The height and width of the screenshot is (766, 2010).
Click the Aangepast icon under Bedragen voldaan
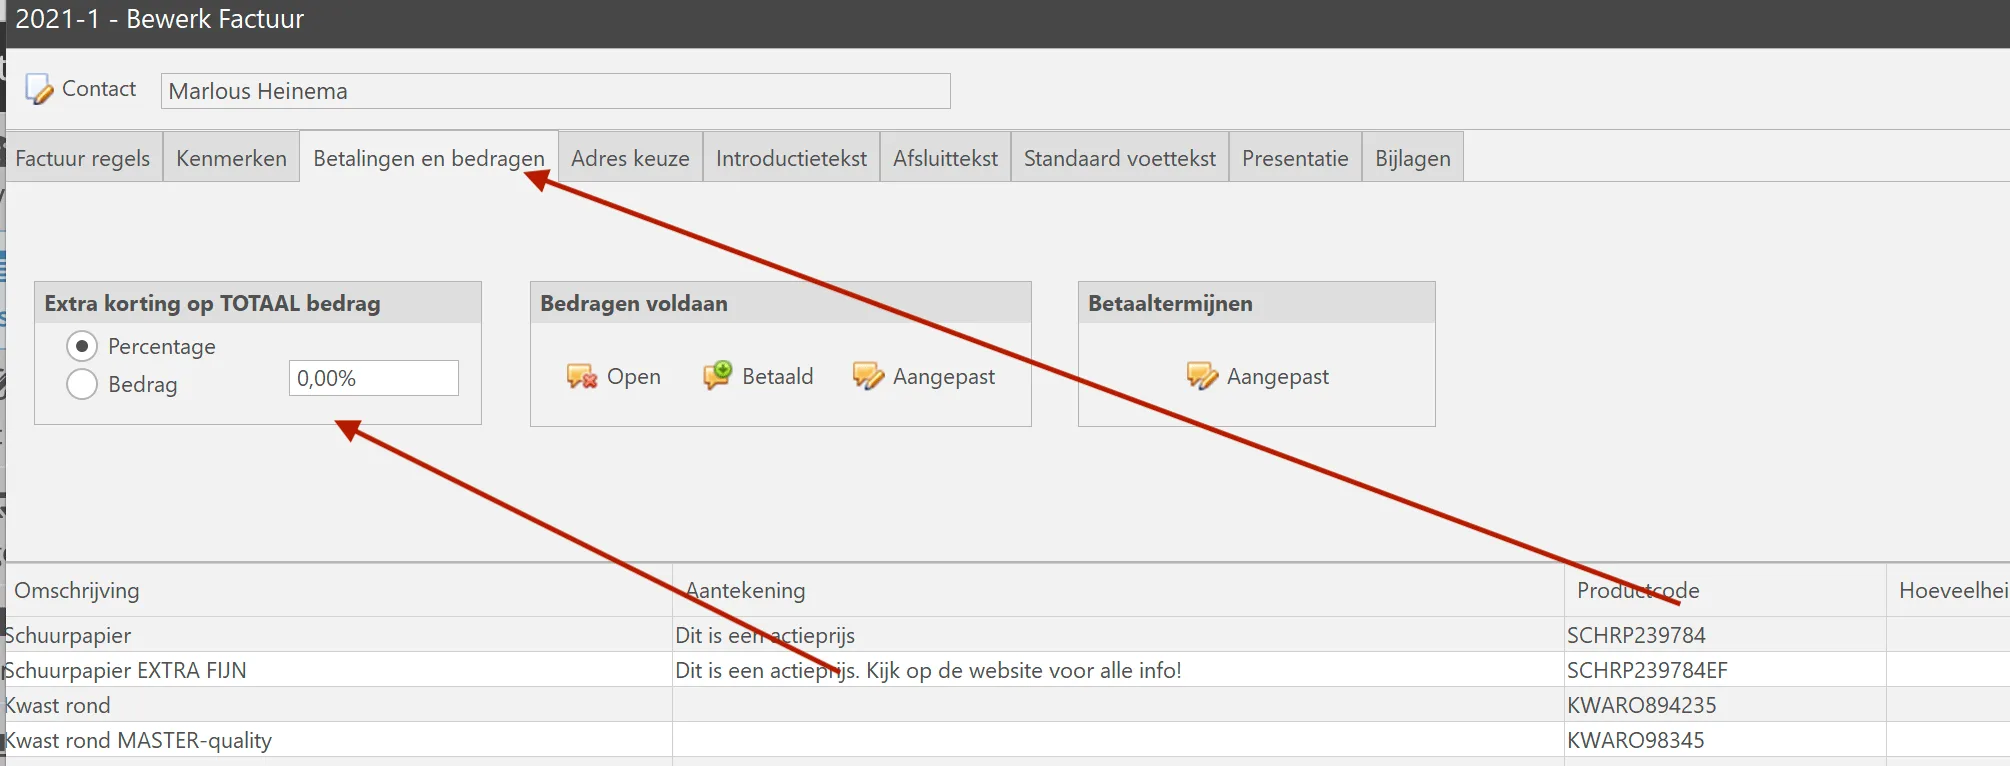tap(868, 376)
